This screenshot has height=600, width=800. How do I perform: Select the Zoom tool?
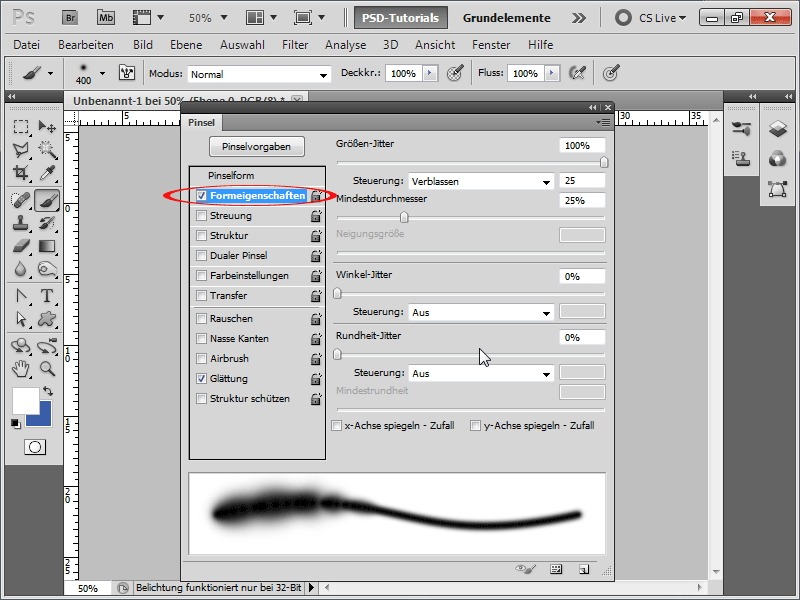pyautogui.click(x=47, y=368)
